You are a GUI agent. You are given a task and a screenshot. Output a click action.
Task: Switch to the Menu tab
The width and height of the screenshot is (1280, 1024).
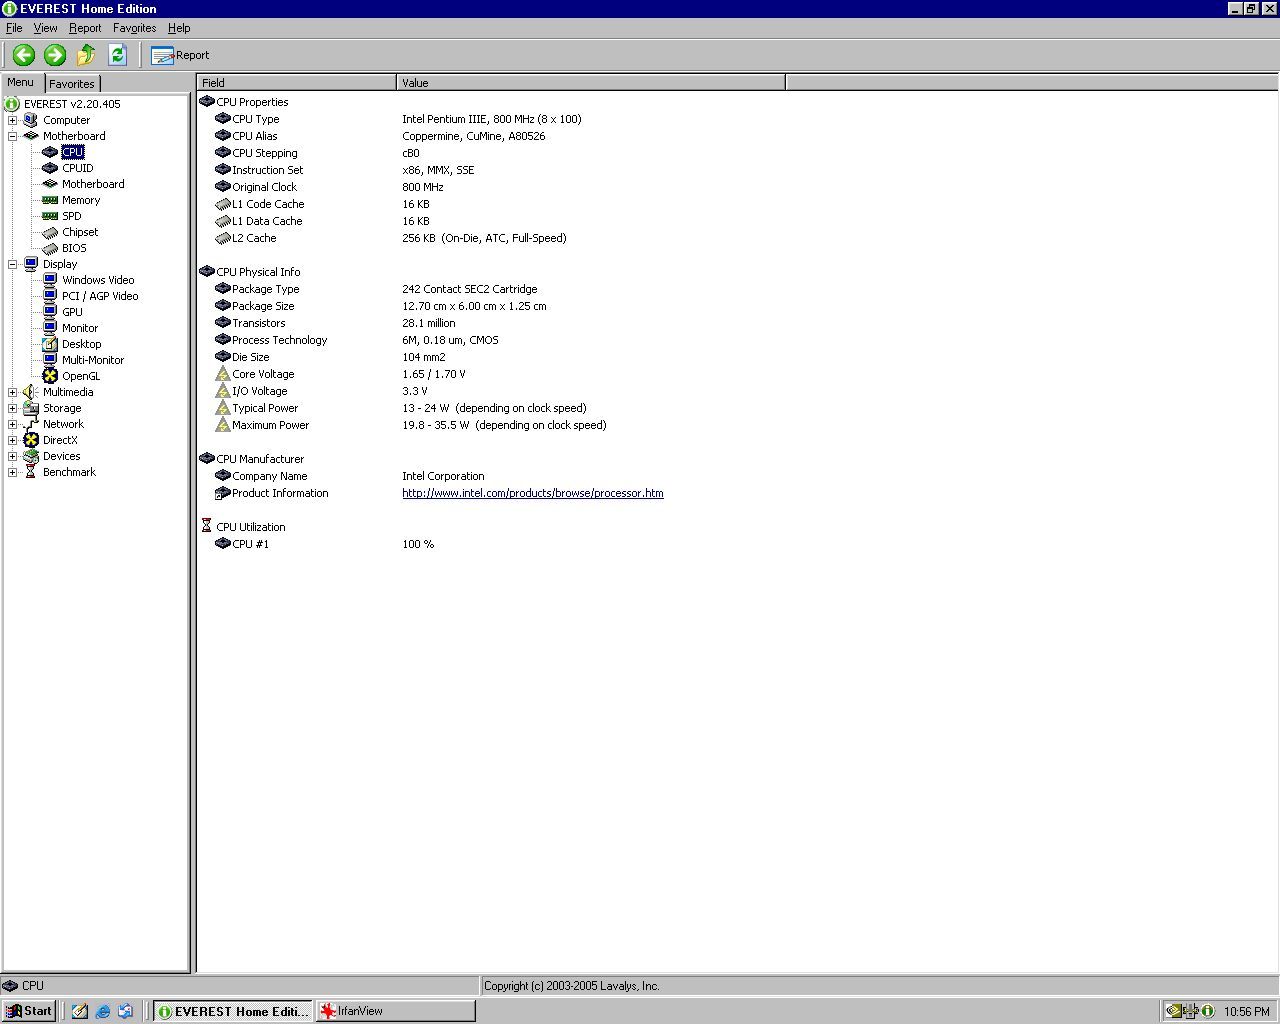pyautogui.click(x=20, y=83)
